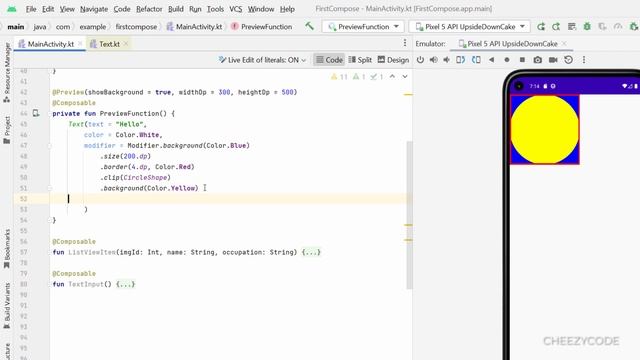Open Resource Manager side panel

click(x=7, y=73)
